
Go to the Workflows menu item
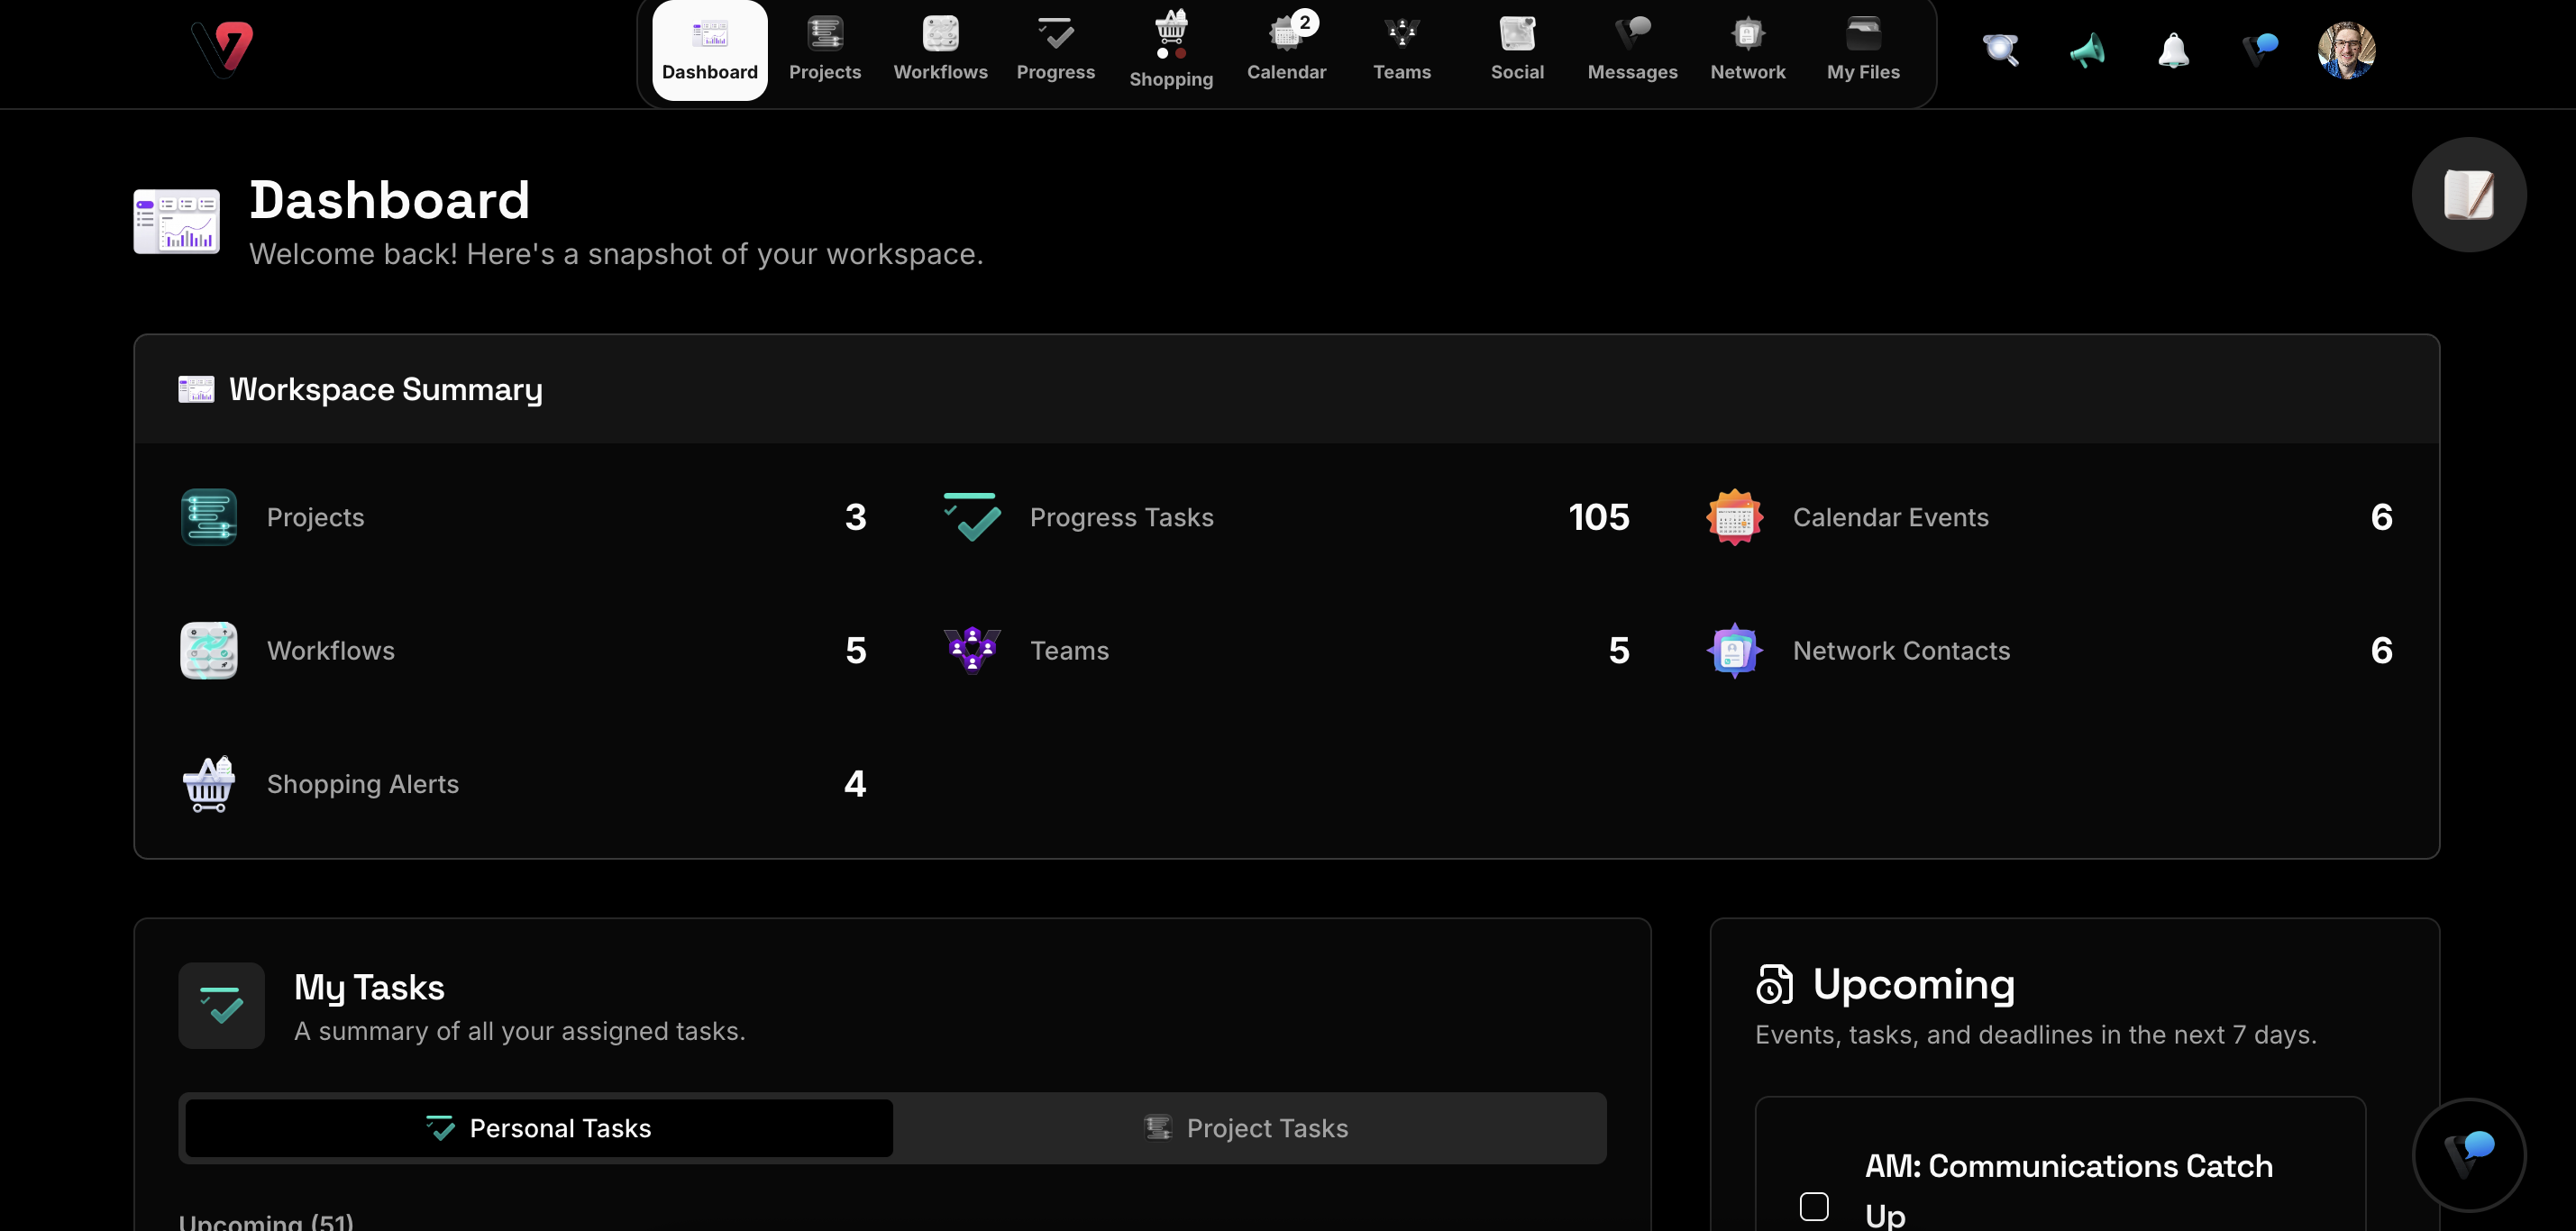point(940,49)
